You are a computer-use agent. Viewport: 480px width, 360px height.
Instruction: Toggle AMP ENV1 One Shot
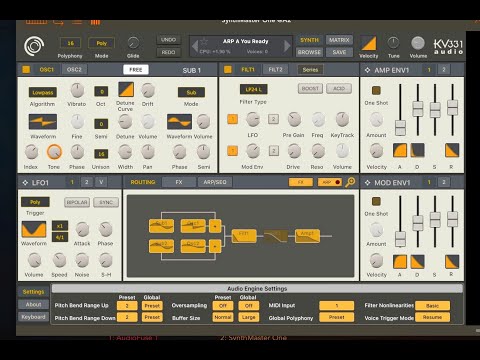[376, 90]
